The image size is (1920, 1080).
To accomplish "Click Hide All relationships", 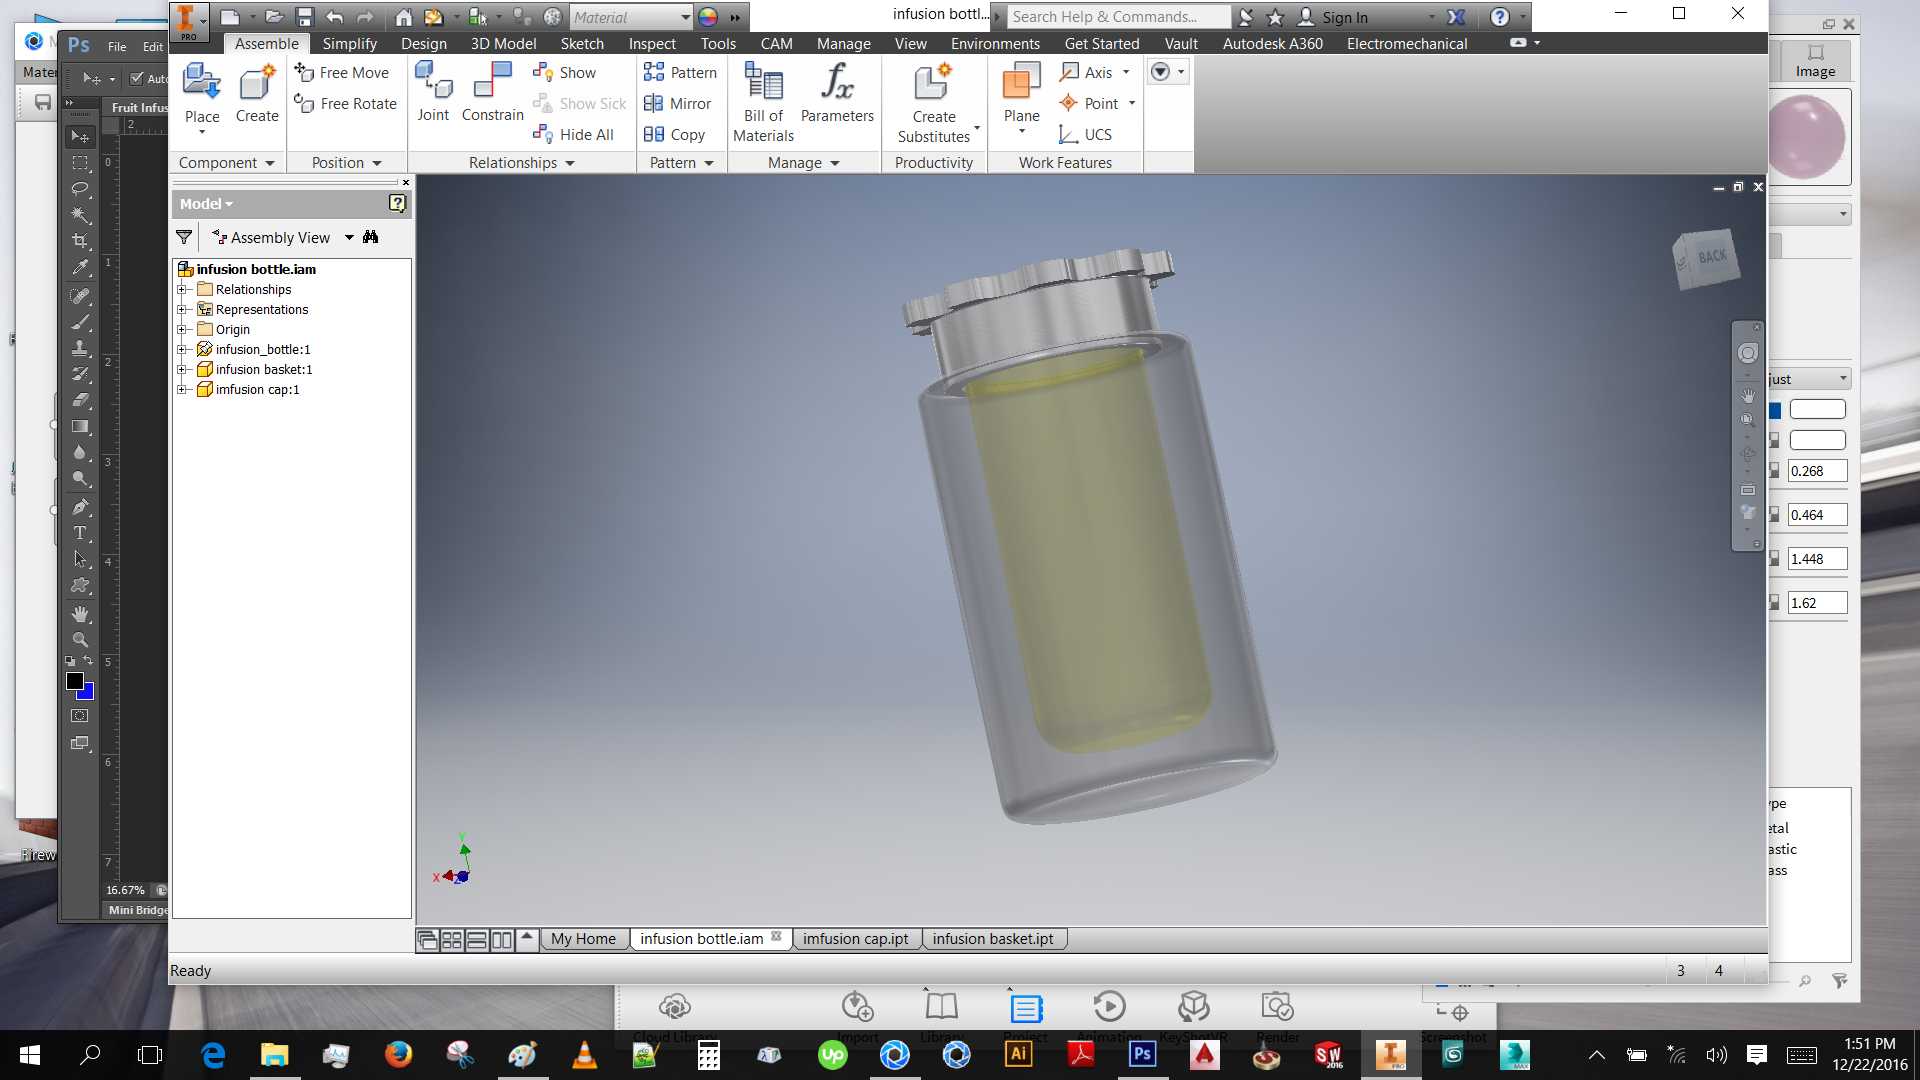I will point(573,134).
